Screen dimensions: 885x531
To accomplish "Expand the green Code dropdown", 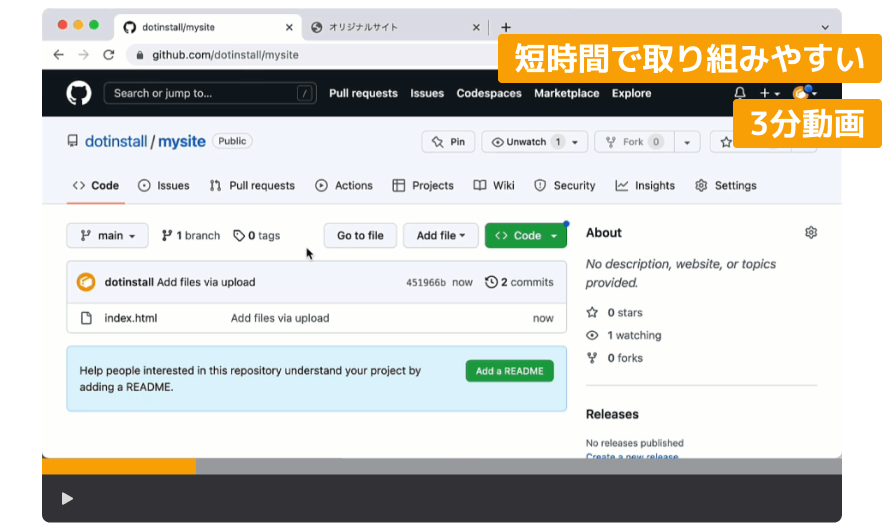I will pyautogui.click(x=525, y=235).
